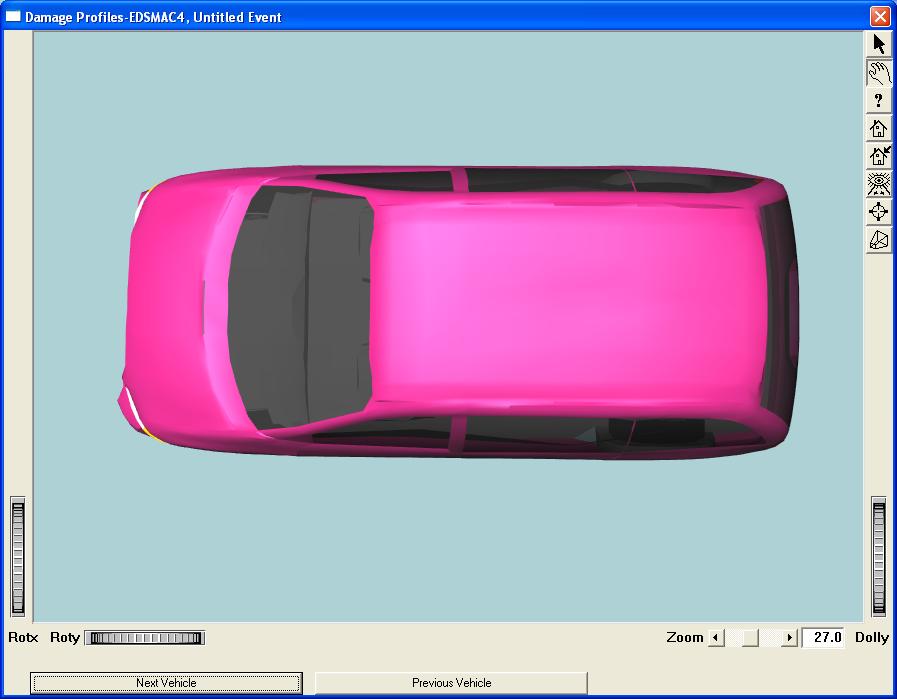Select the arrow pick tool
This screenshot has height=699, width=897.
[879, 44]
